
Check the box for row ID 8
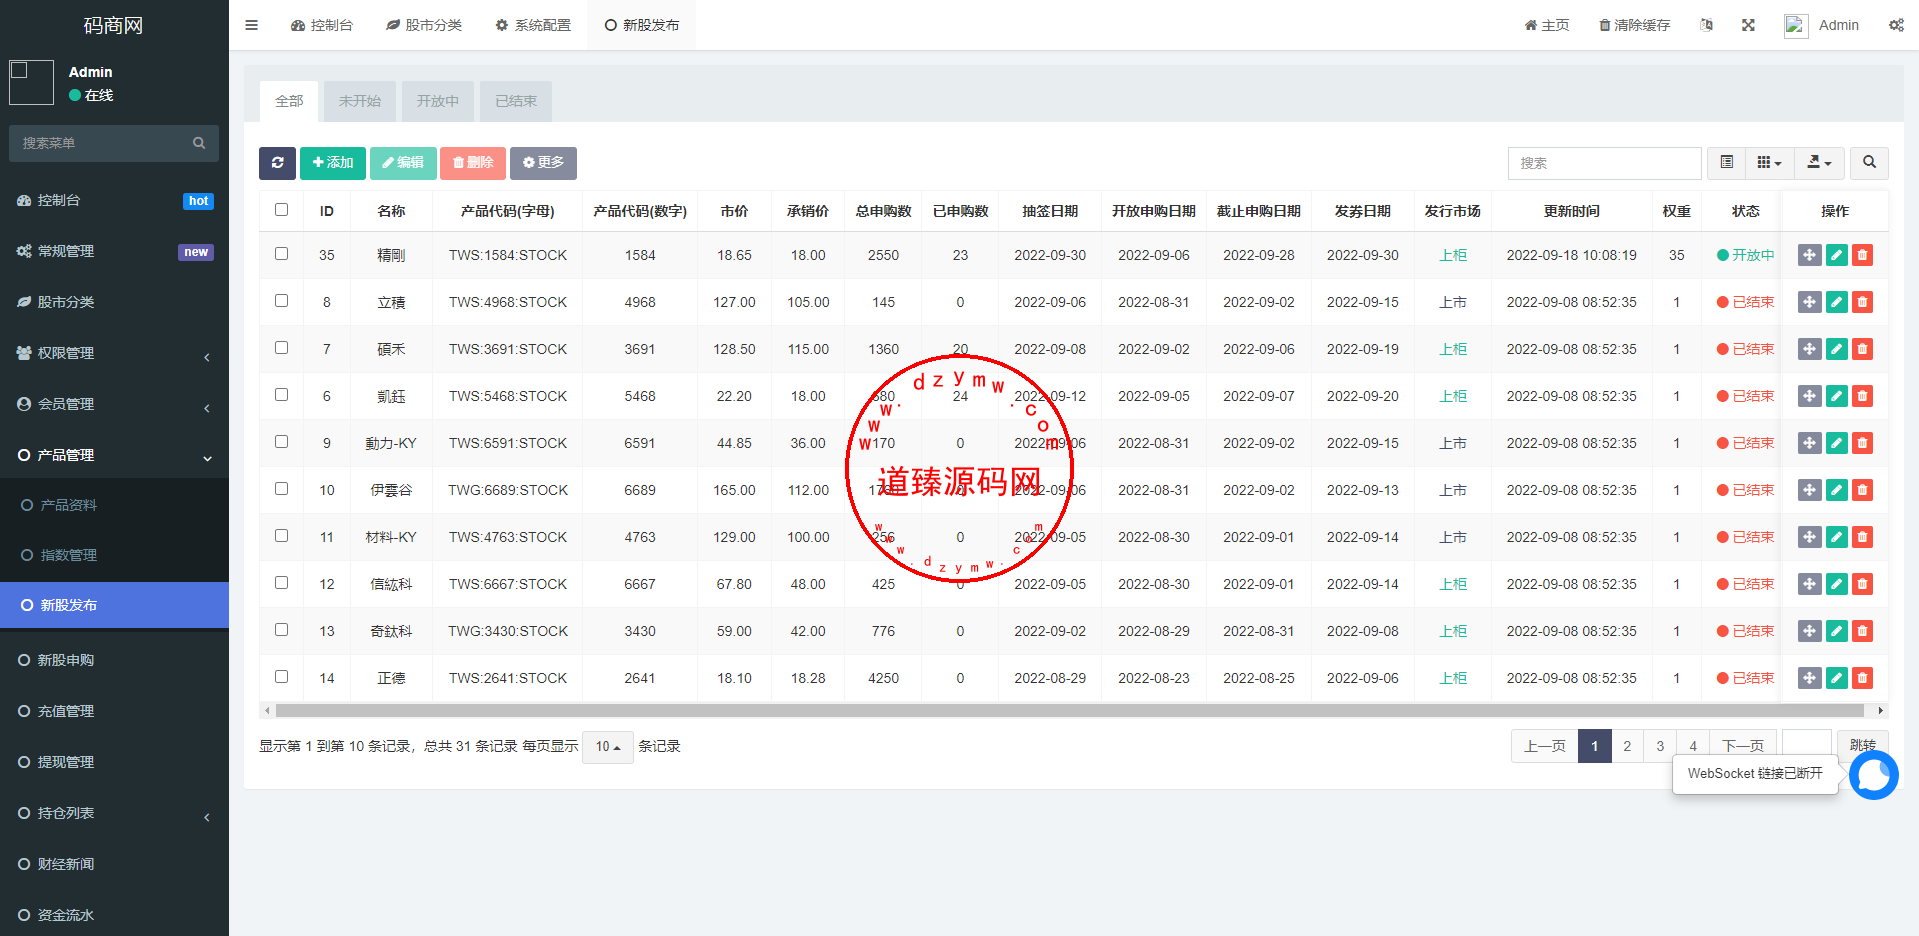[281, 301]
